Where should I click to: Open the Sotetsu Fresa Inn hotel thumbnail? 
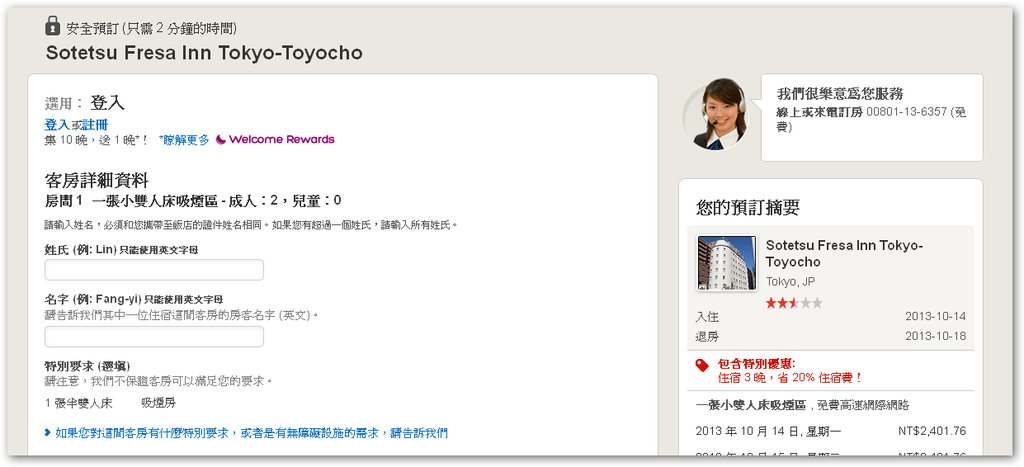coord(727,263)
